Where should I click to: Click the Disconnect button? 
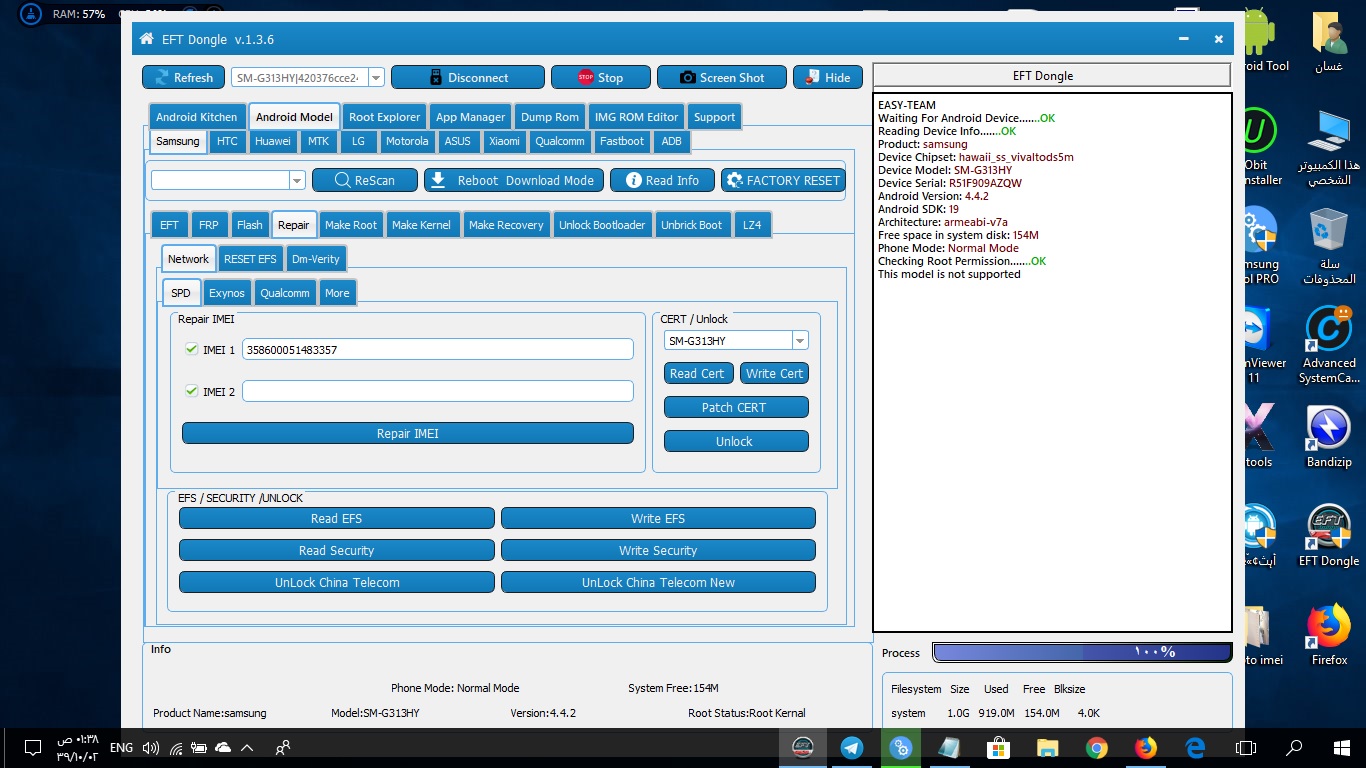(468, 77)
